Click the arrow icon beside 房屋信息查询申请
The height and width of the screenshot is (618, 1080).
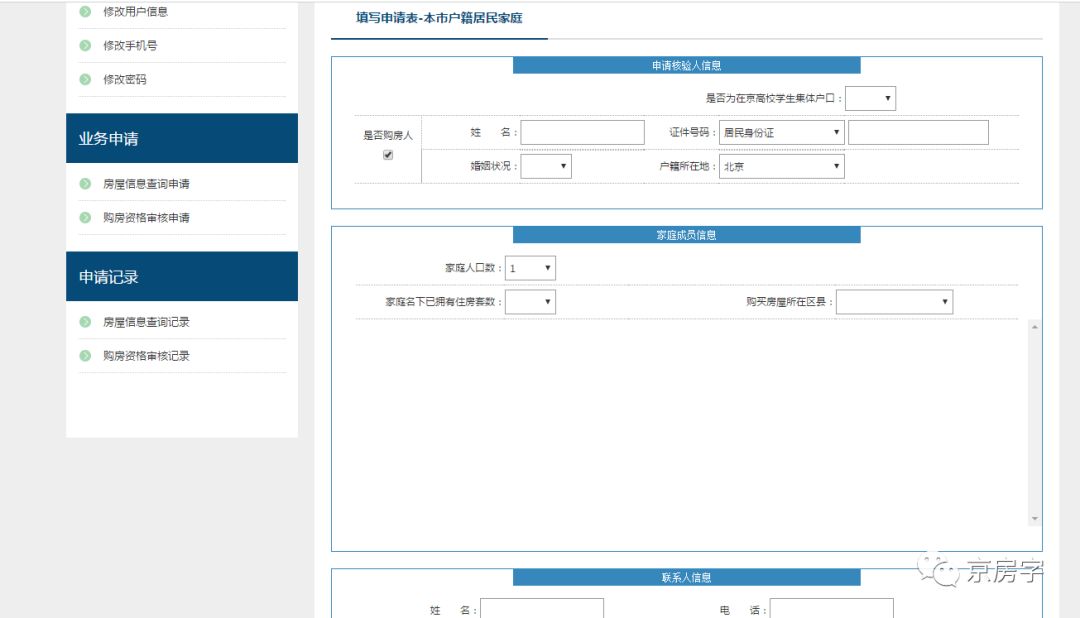[86, 183]
